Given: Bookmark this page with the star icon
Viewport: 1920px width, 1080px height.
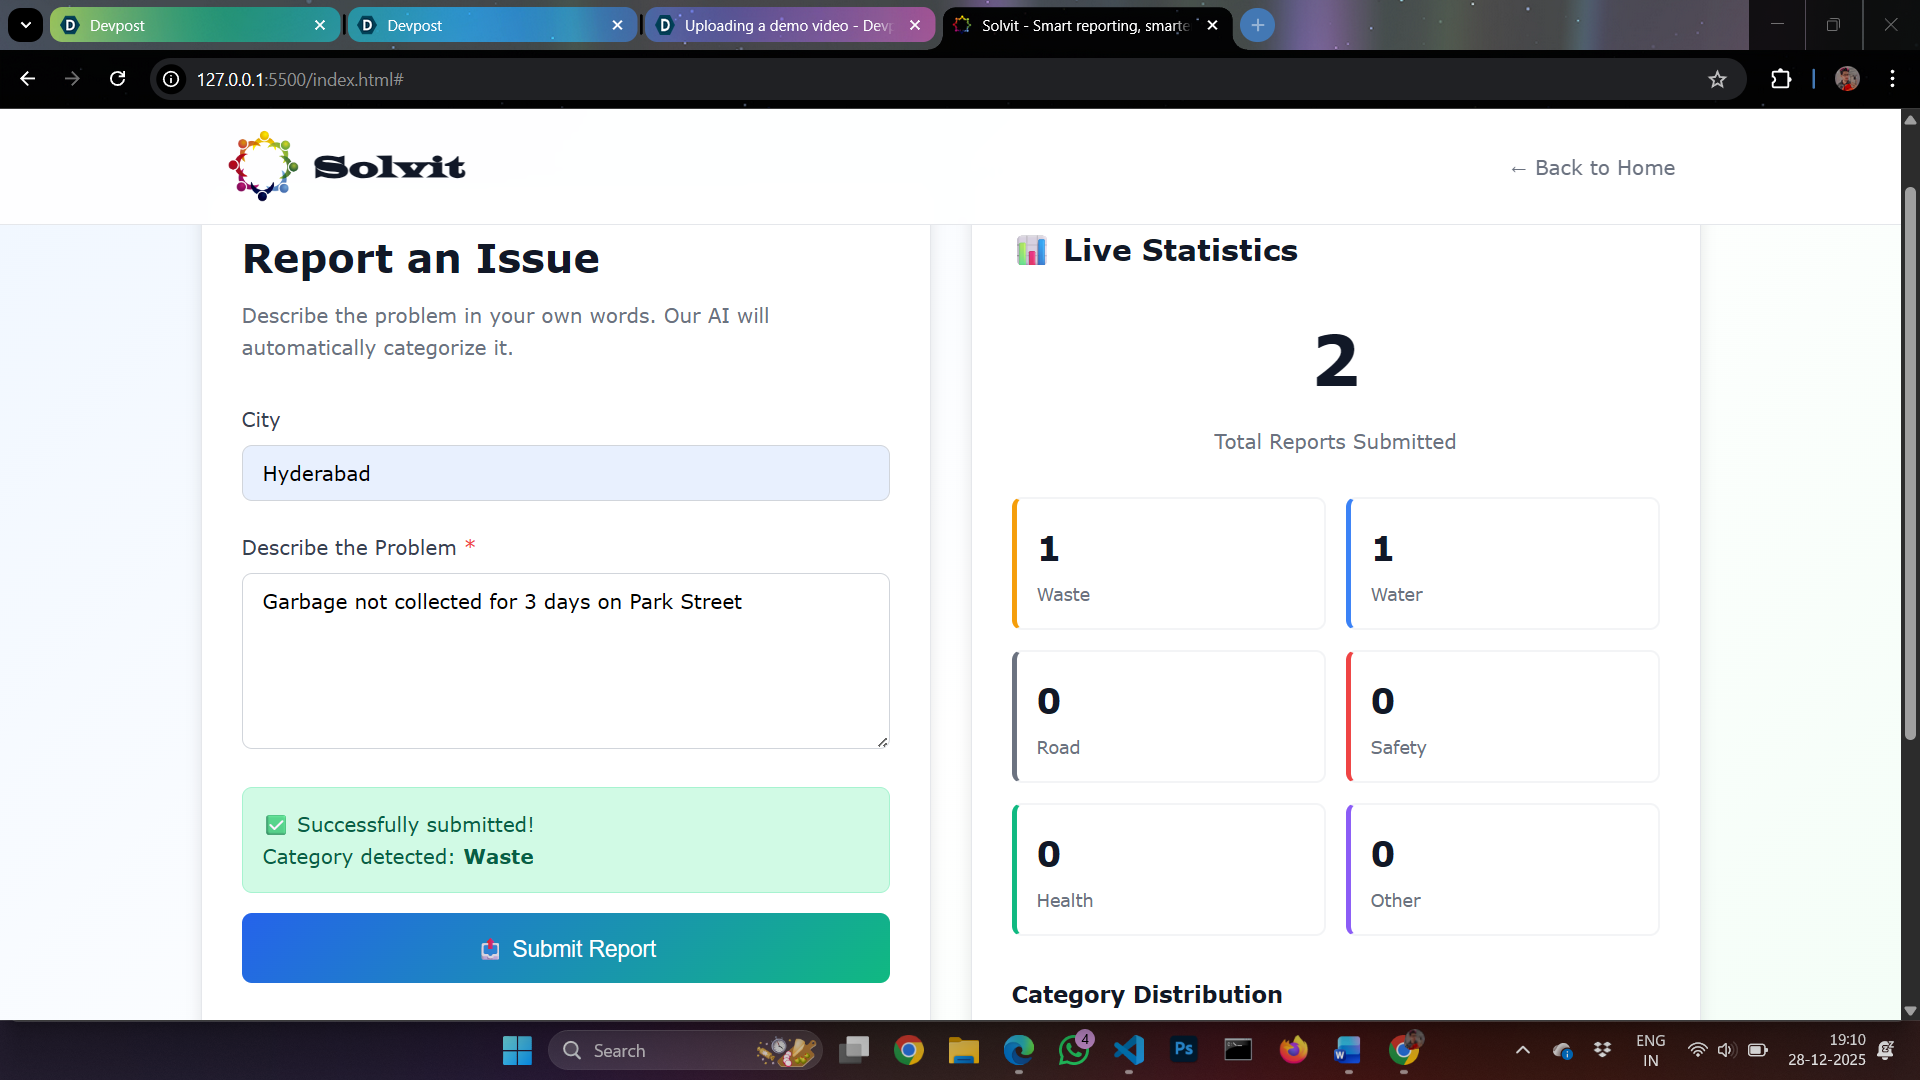Looking at the screenshot, I should [1717, 79].
